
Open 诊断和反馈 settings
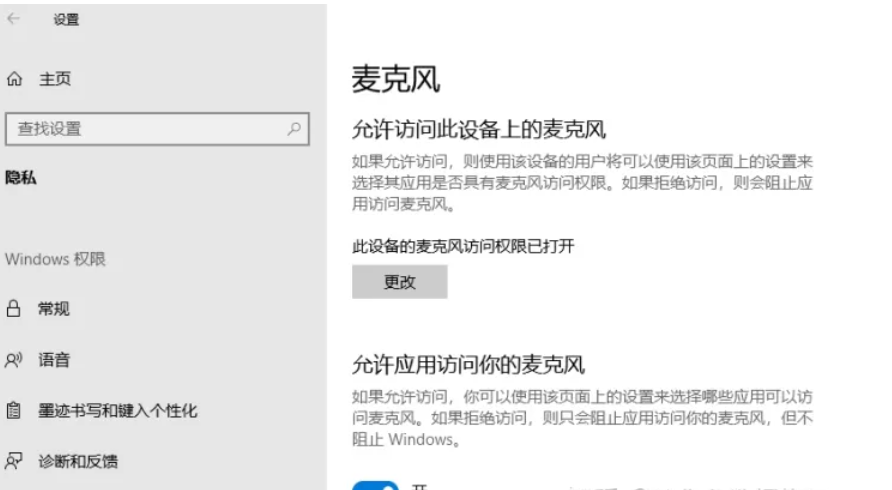coord(78,461)
